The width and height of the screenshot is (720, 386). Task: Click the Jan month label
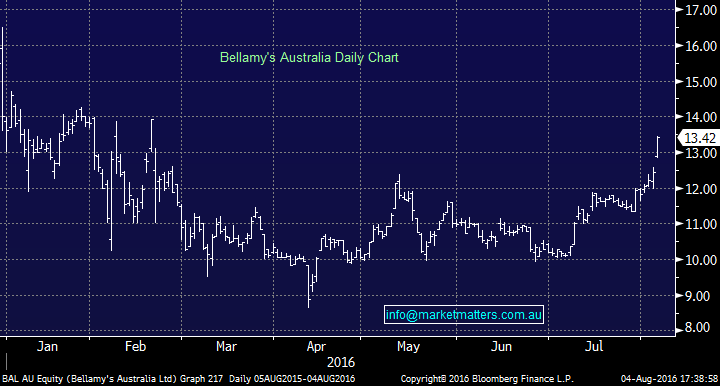point(47,346)
